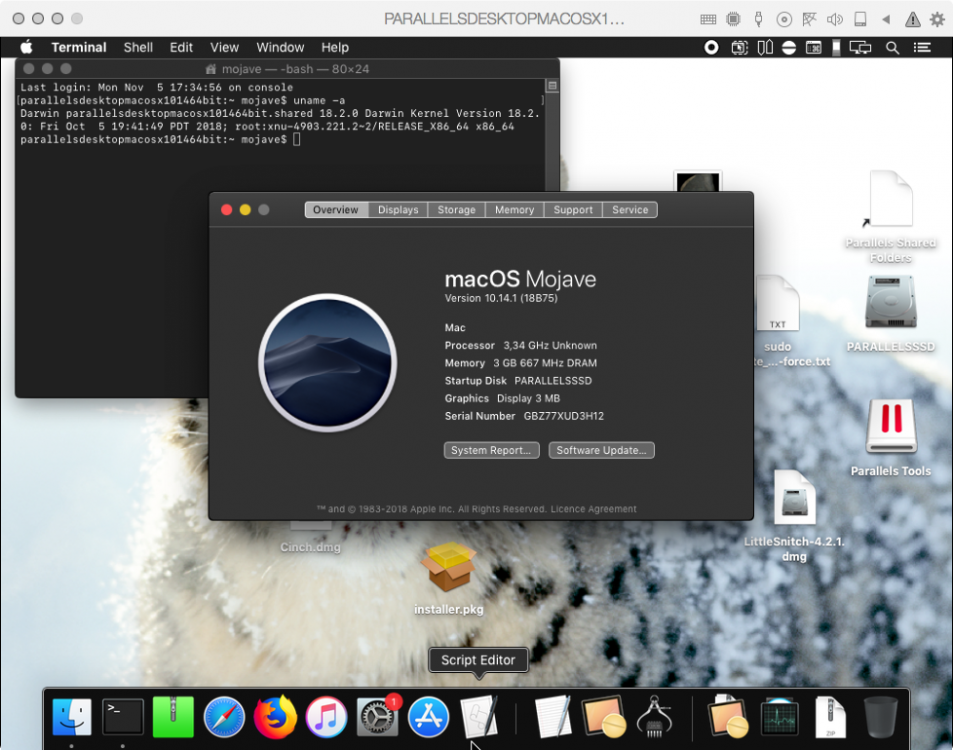
Task: Open System Preferences with the update badge
Action: [x=377, y=716]
